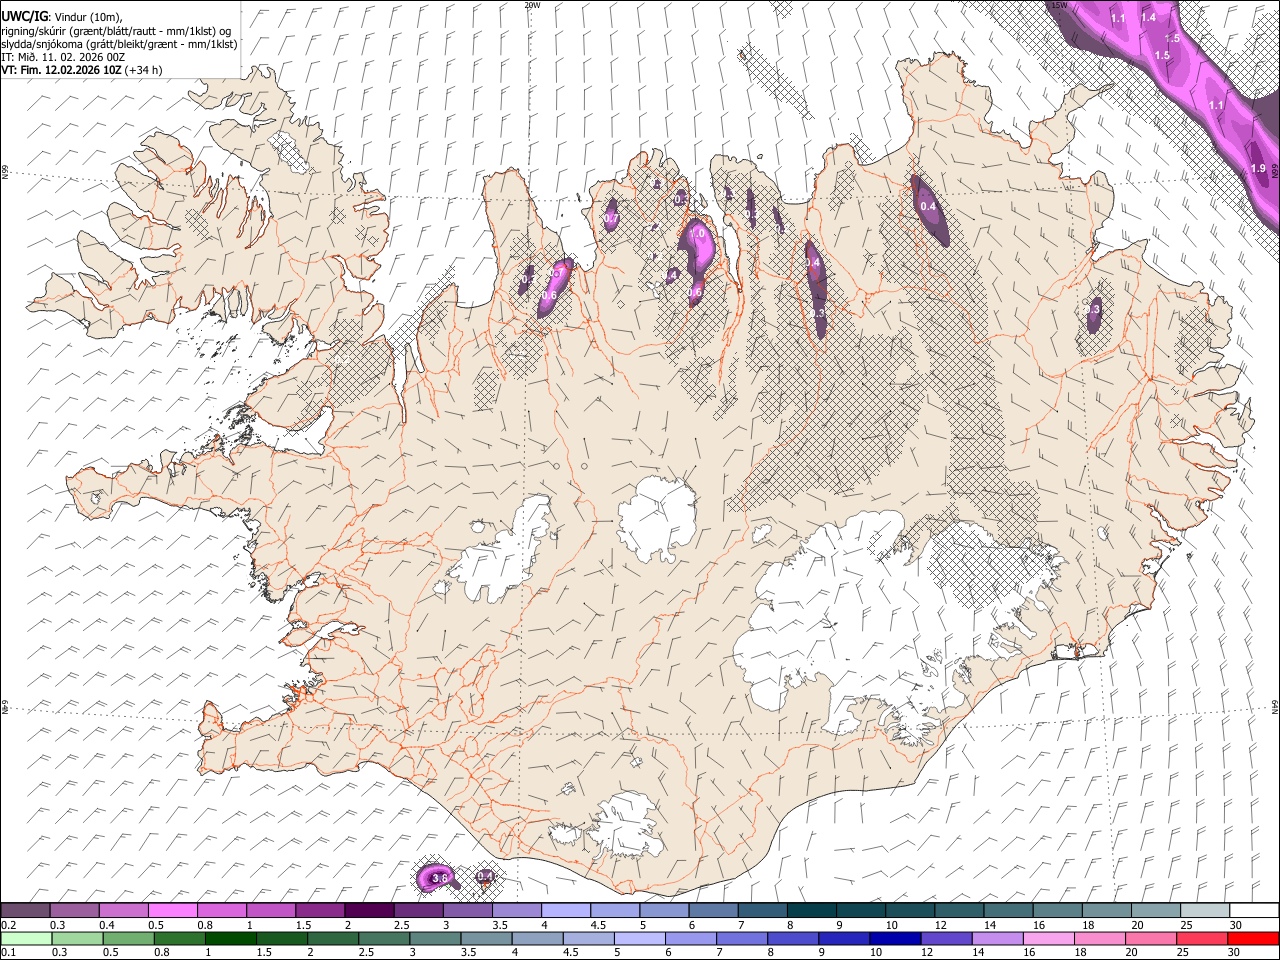Pick the dark plum 0.2 swatch starting the top legend row
Viewport: 1280px width, 960px height.
(x=26, y=911)
